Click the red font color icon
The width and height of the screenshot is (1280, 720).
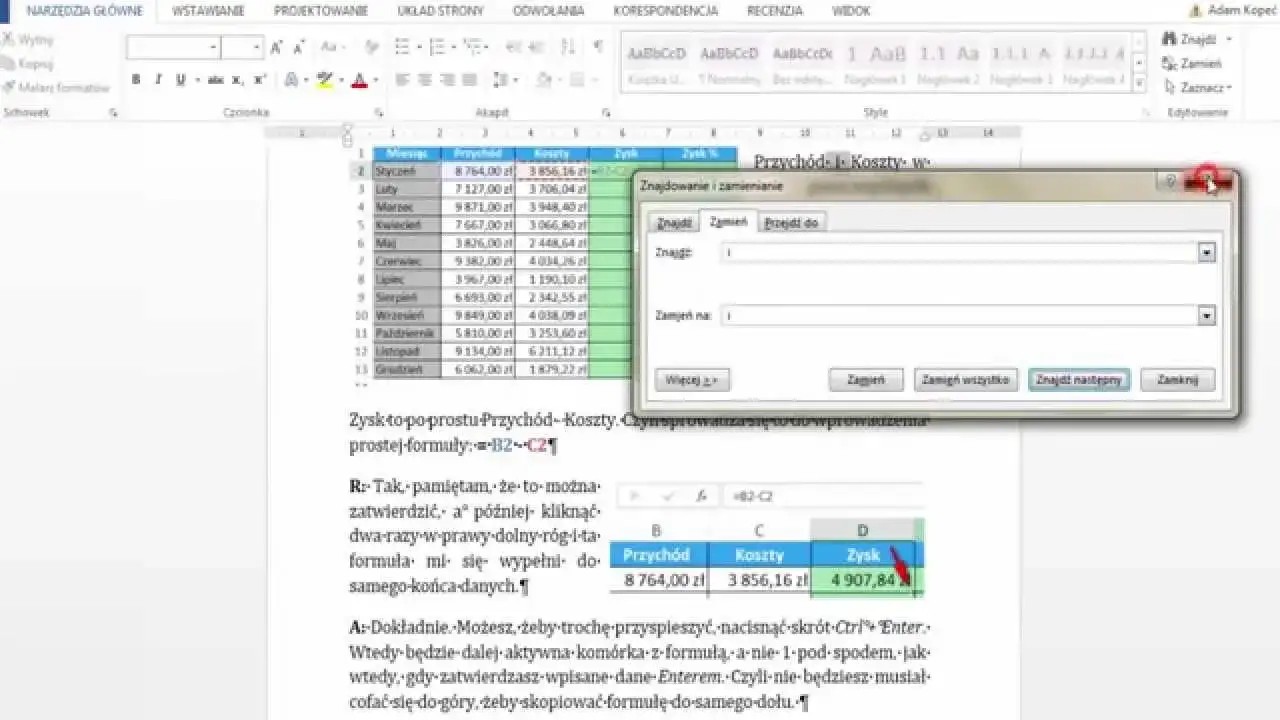(359, 80)
